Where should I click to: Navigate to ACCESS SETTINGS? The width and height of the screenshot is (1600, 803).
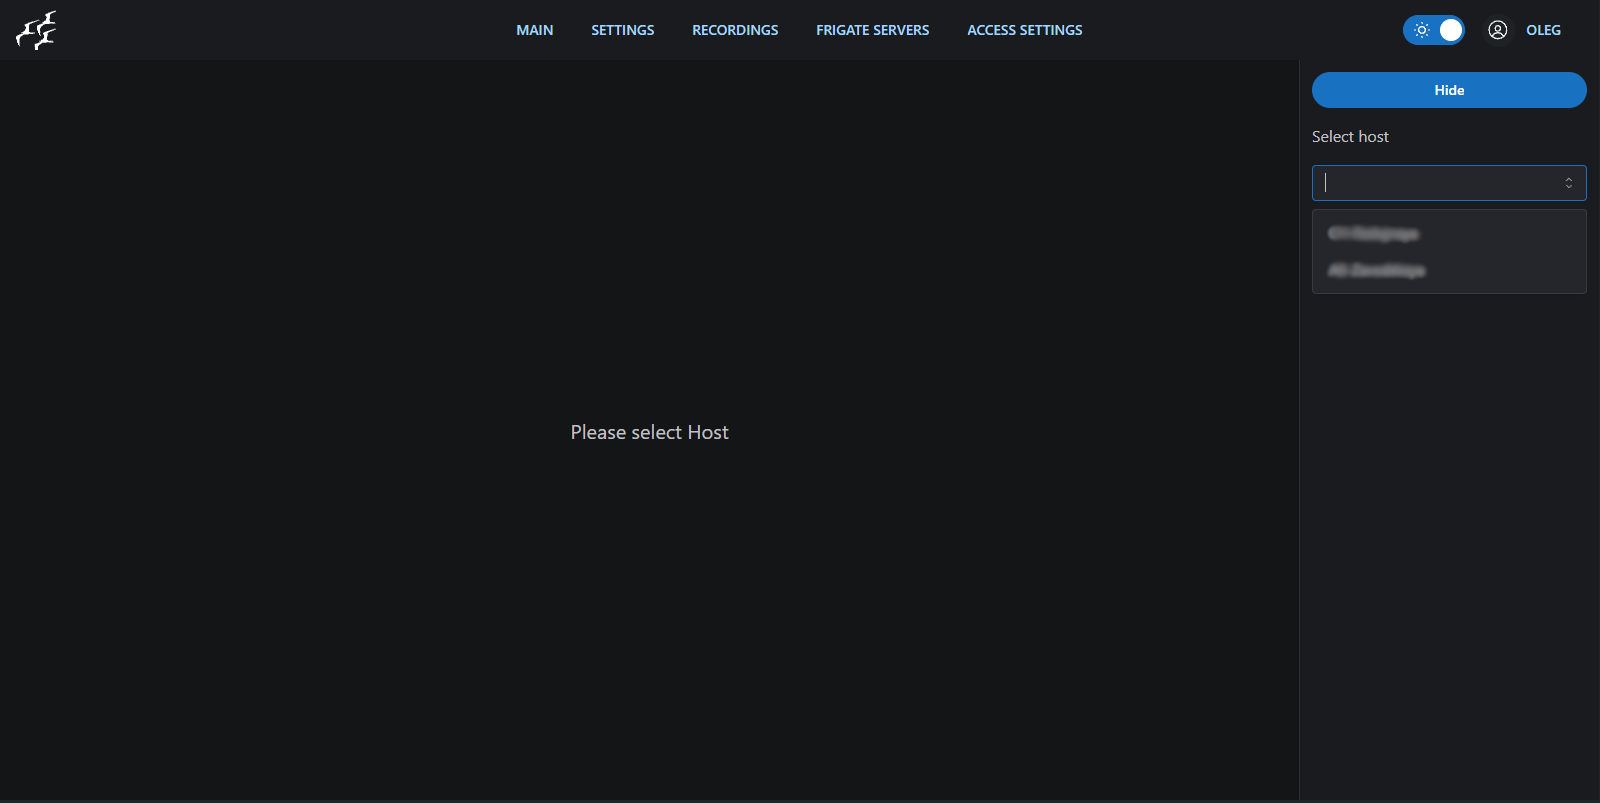[1024, 30]
